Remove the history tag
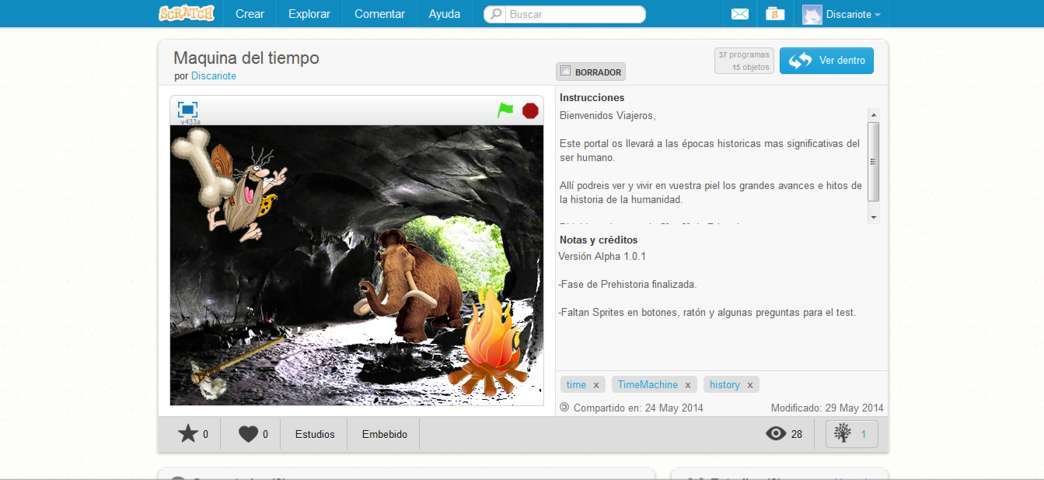This screenshot has height=480, width=1044. (x=750, y=385)
